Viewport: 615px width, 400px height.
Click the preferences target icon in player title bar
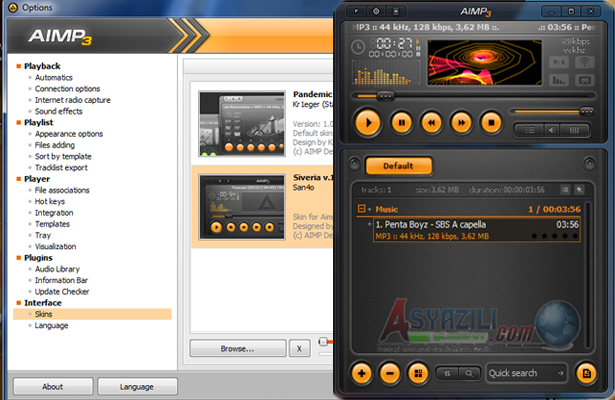pyautogui.click(x=376, y=11)
